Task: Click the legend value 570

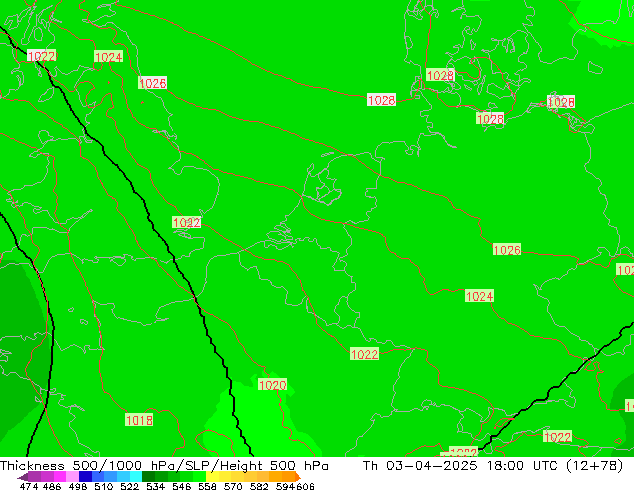Action: [x=233, y=486]
